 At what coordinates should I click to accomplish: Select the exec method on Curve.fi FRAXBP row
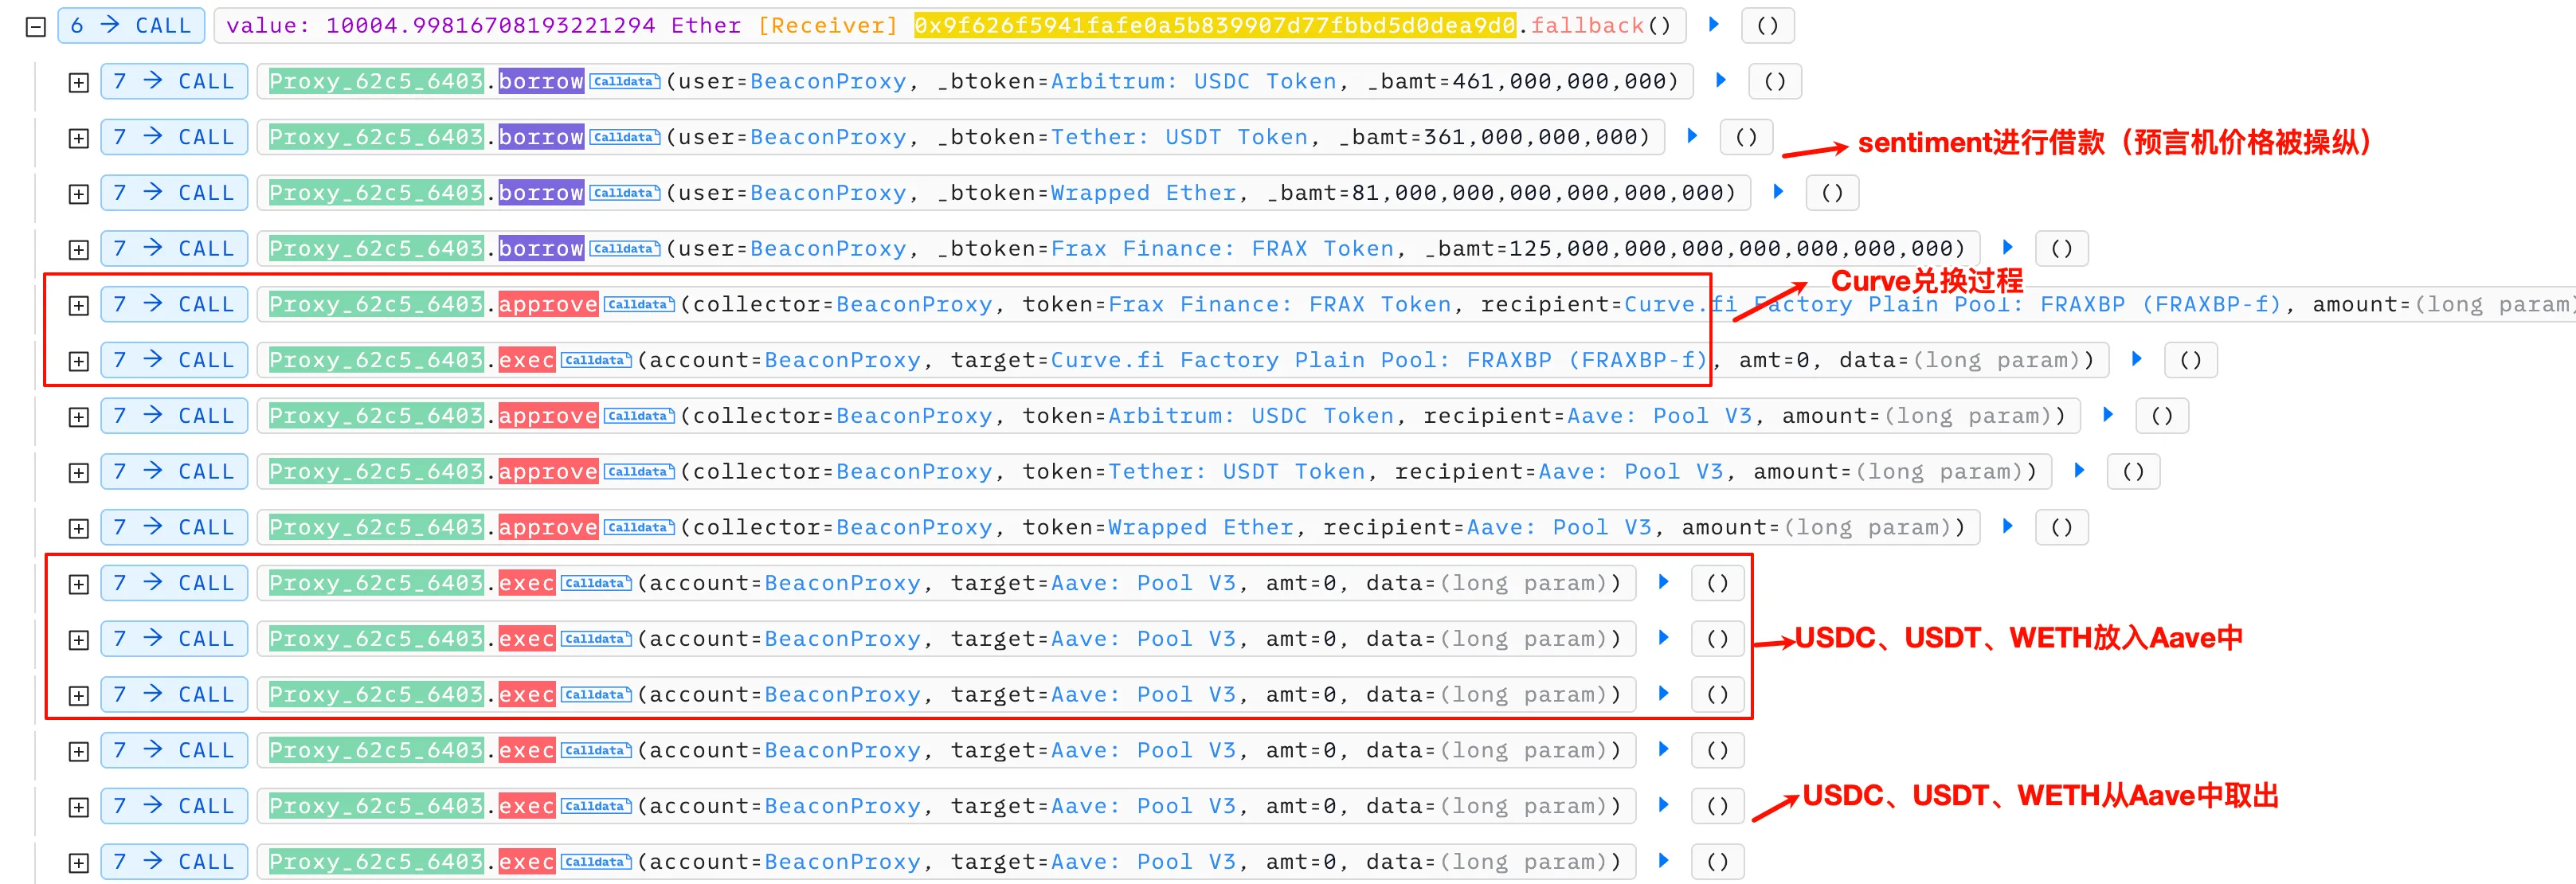[x=527, y=360]
